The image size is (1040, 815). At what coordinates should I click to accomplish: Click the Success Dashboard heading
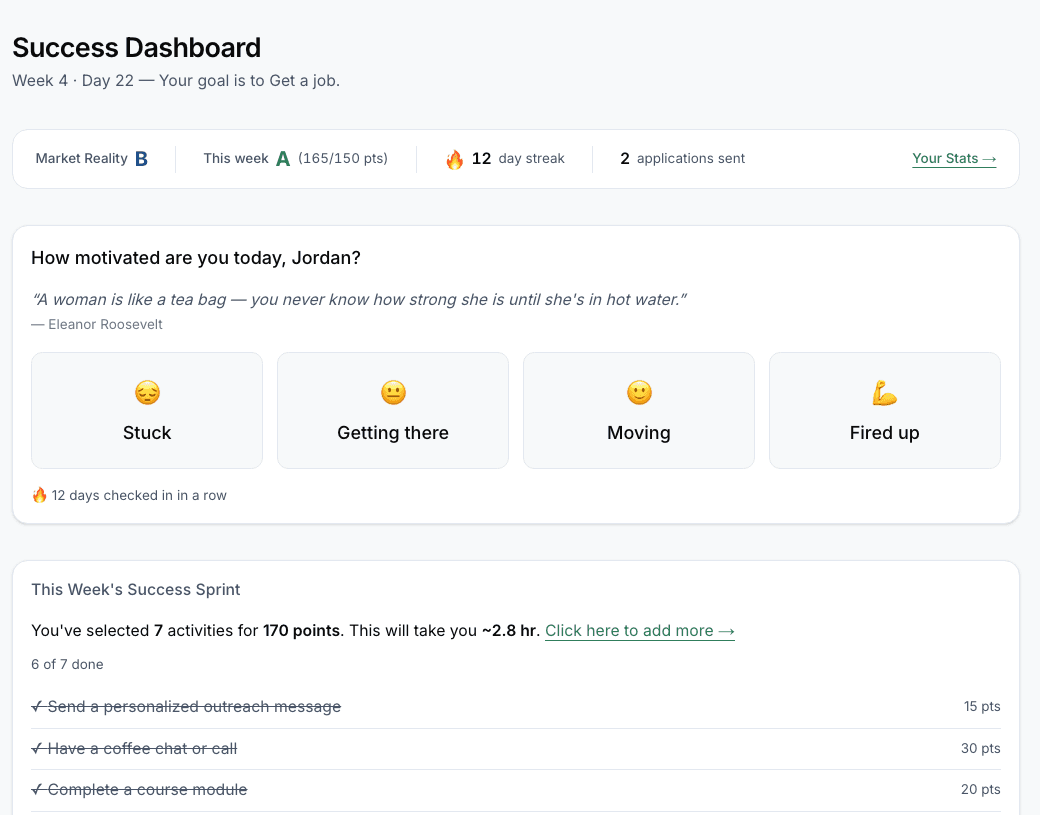click(137, 48)
